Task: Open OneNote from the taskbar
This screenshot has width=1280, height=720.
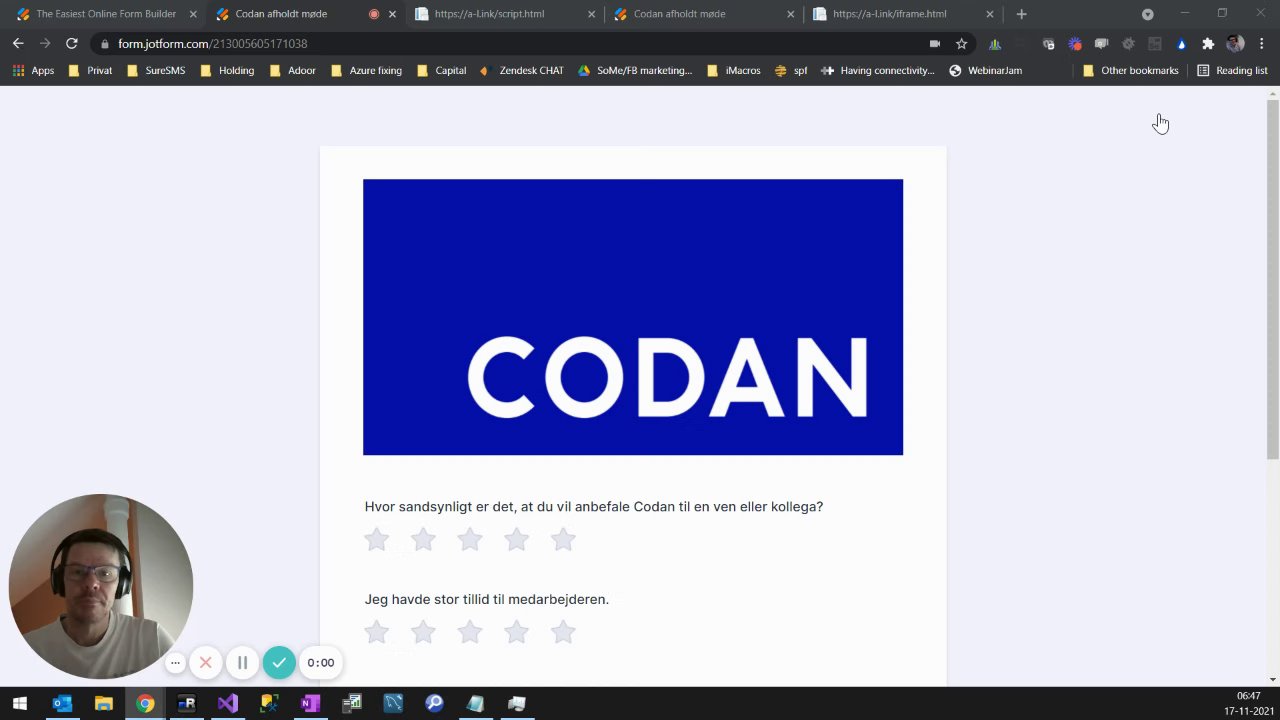Action: tap(310, 703)
